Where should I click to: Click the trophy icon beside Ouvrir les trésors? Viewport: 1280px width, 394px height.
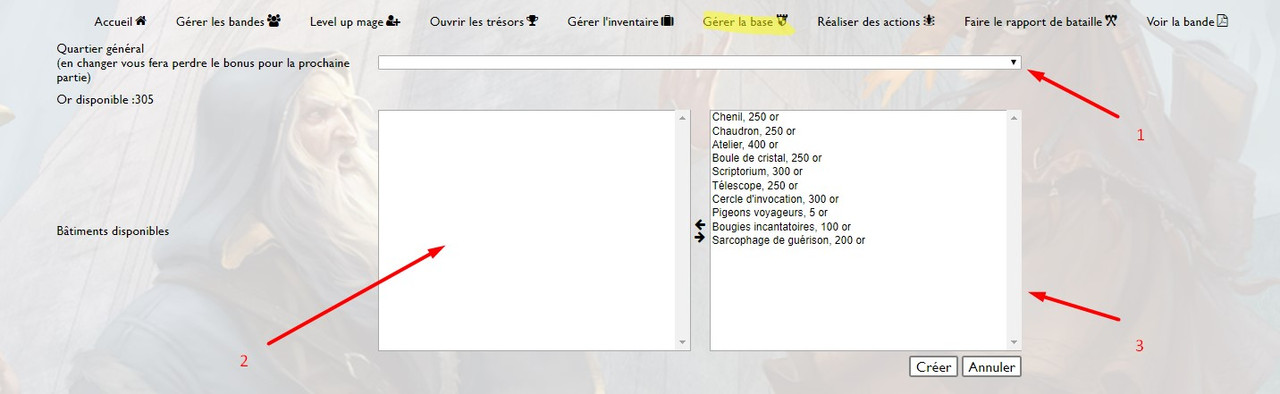(x=532, y=20)
